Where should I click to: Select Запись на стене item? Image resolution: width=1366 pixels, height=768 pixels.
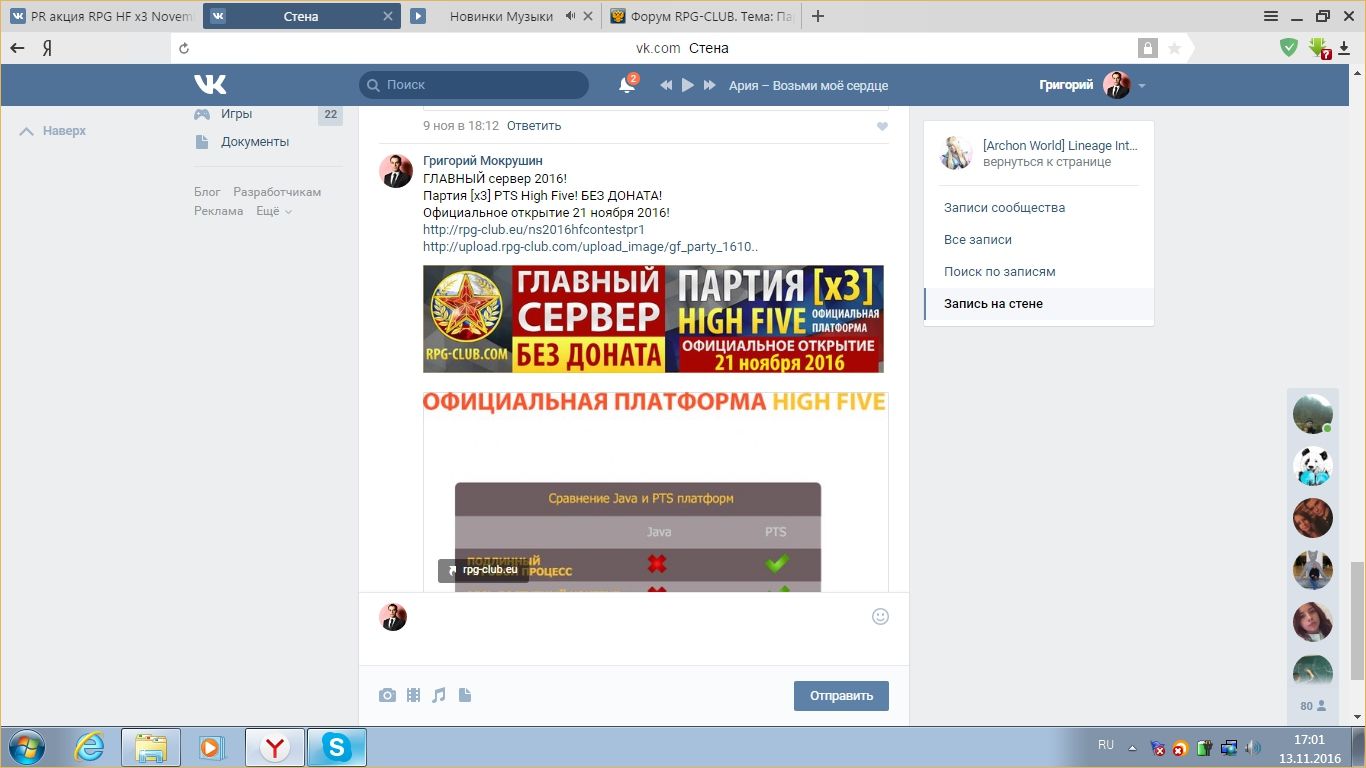coord(1039,304)
